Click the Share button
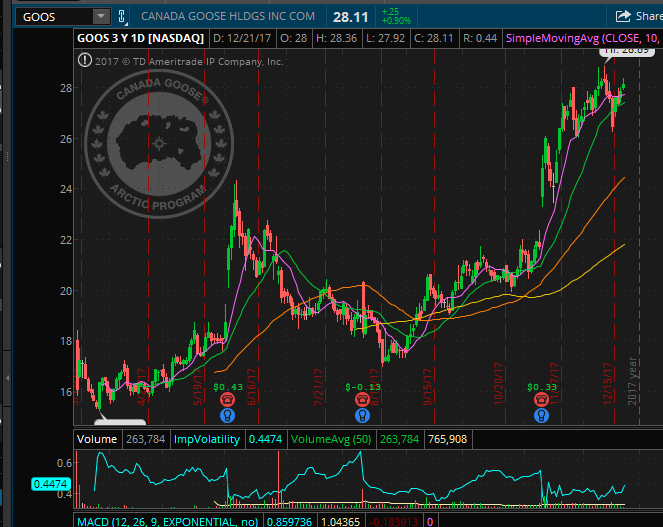Screen dimensions: 663x527 tap(638, 16)
